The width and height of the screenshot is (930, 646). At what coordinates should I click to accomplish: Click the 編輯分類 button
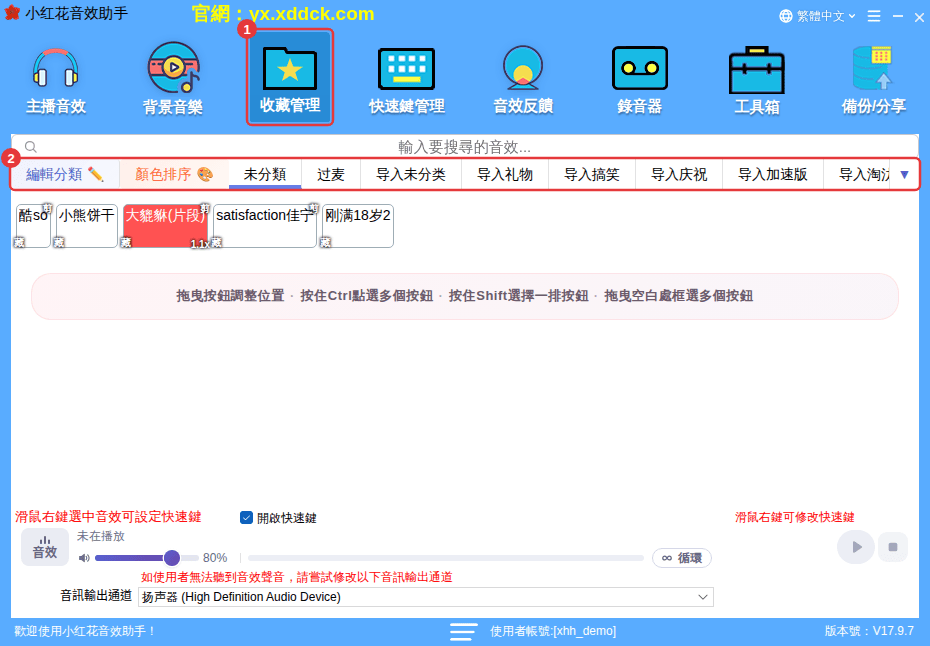pyautogui.click(x=65, y=174)
